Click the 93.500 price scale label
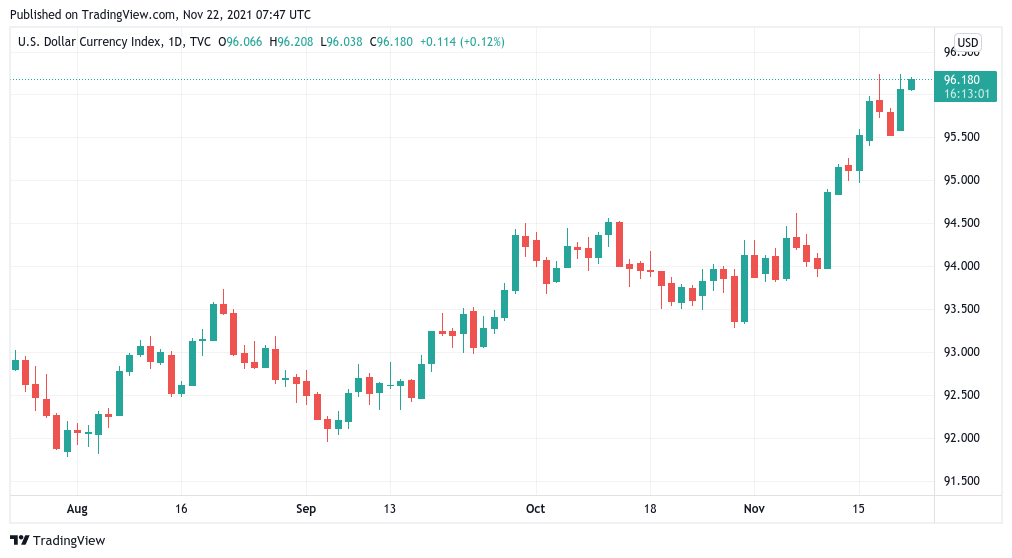 pos(962,309)
